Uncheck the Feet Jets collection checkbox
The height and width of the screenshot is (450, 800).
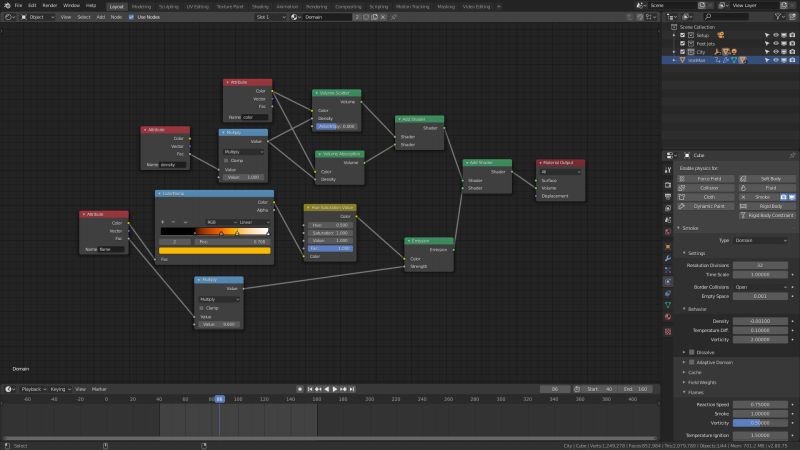click(x=682, y=43)
